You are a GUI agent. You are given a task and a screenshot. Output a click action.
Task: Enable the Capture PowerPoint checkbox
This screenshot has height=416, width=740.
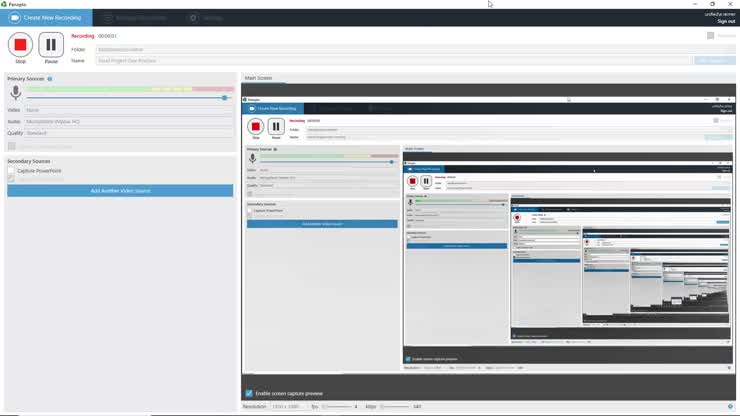click(x=11, y=171)
